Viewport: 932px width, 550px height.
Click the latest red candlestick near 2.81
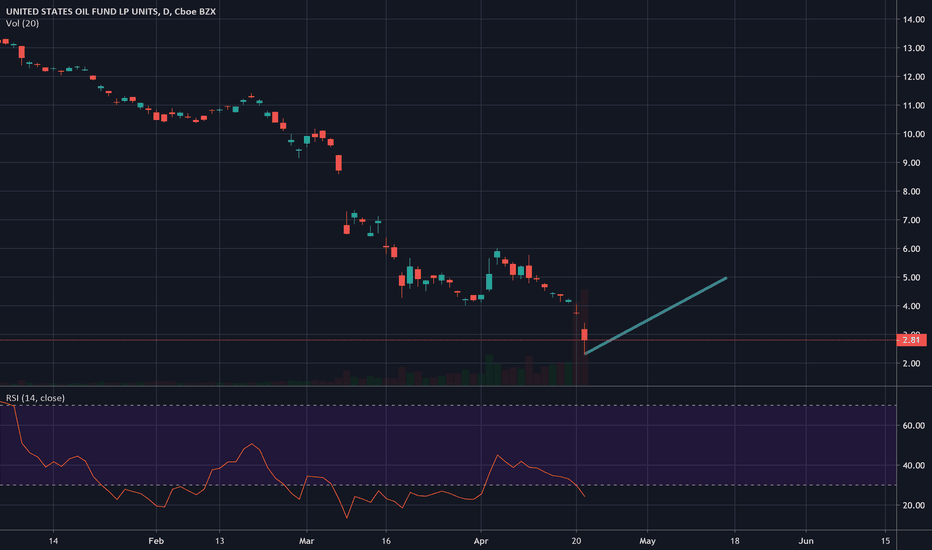click(584, 335)
